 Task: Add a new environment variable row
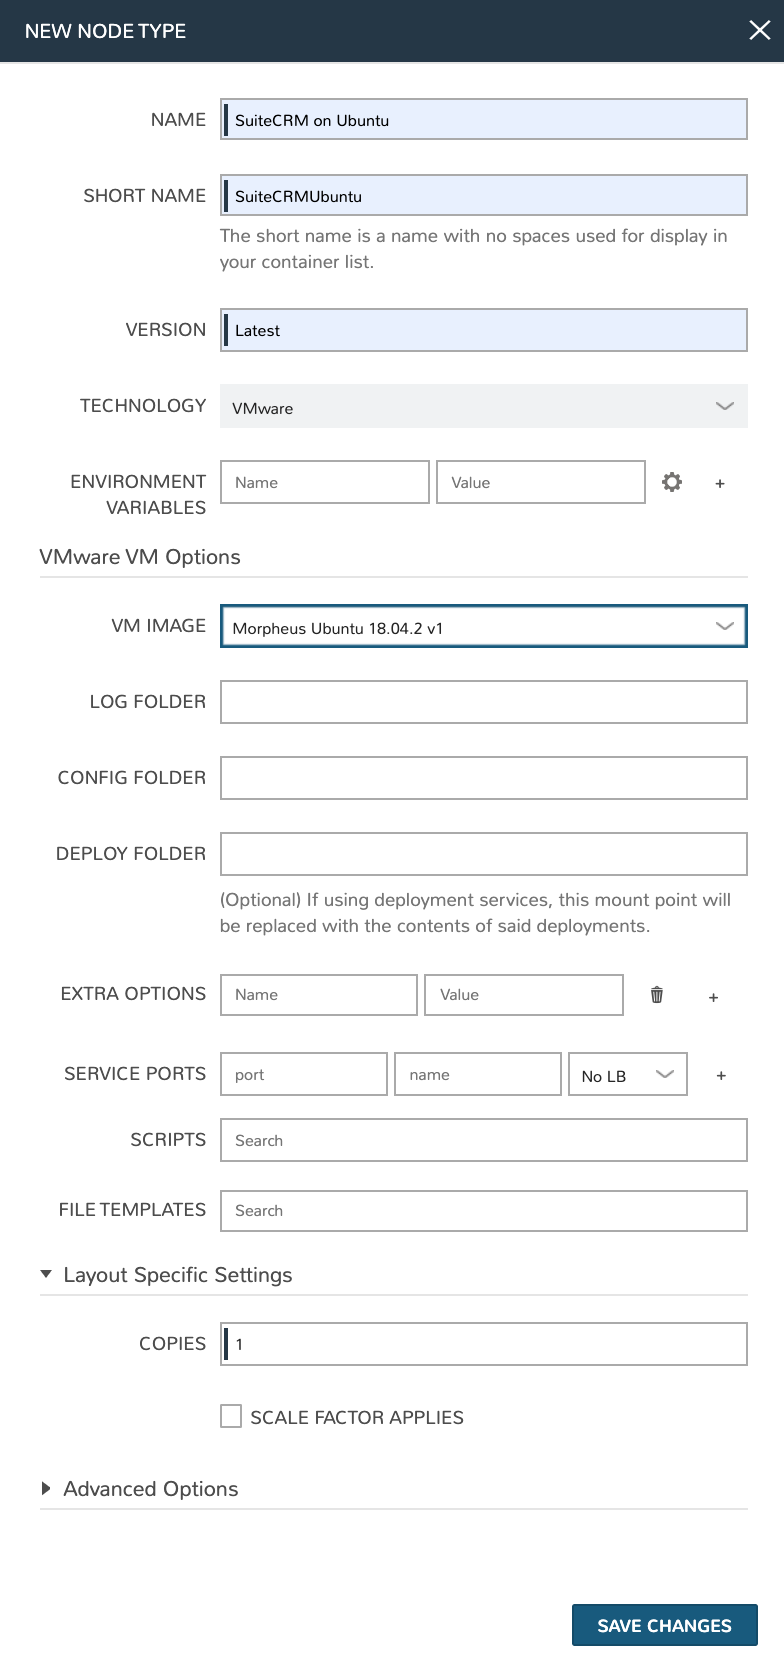[720, 484]
